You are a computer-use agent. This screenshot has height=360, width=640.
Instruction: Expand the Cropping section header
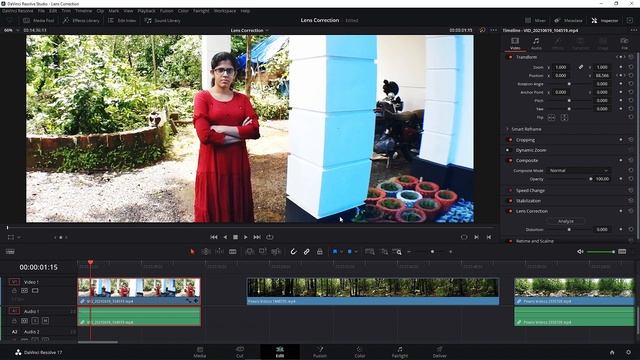(x=525, y=140)
